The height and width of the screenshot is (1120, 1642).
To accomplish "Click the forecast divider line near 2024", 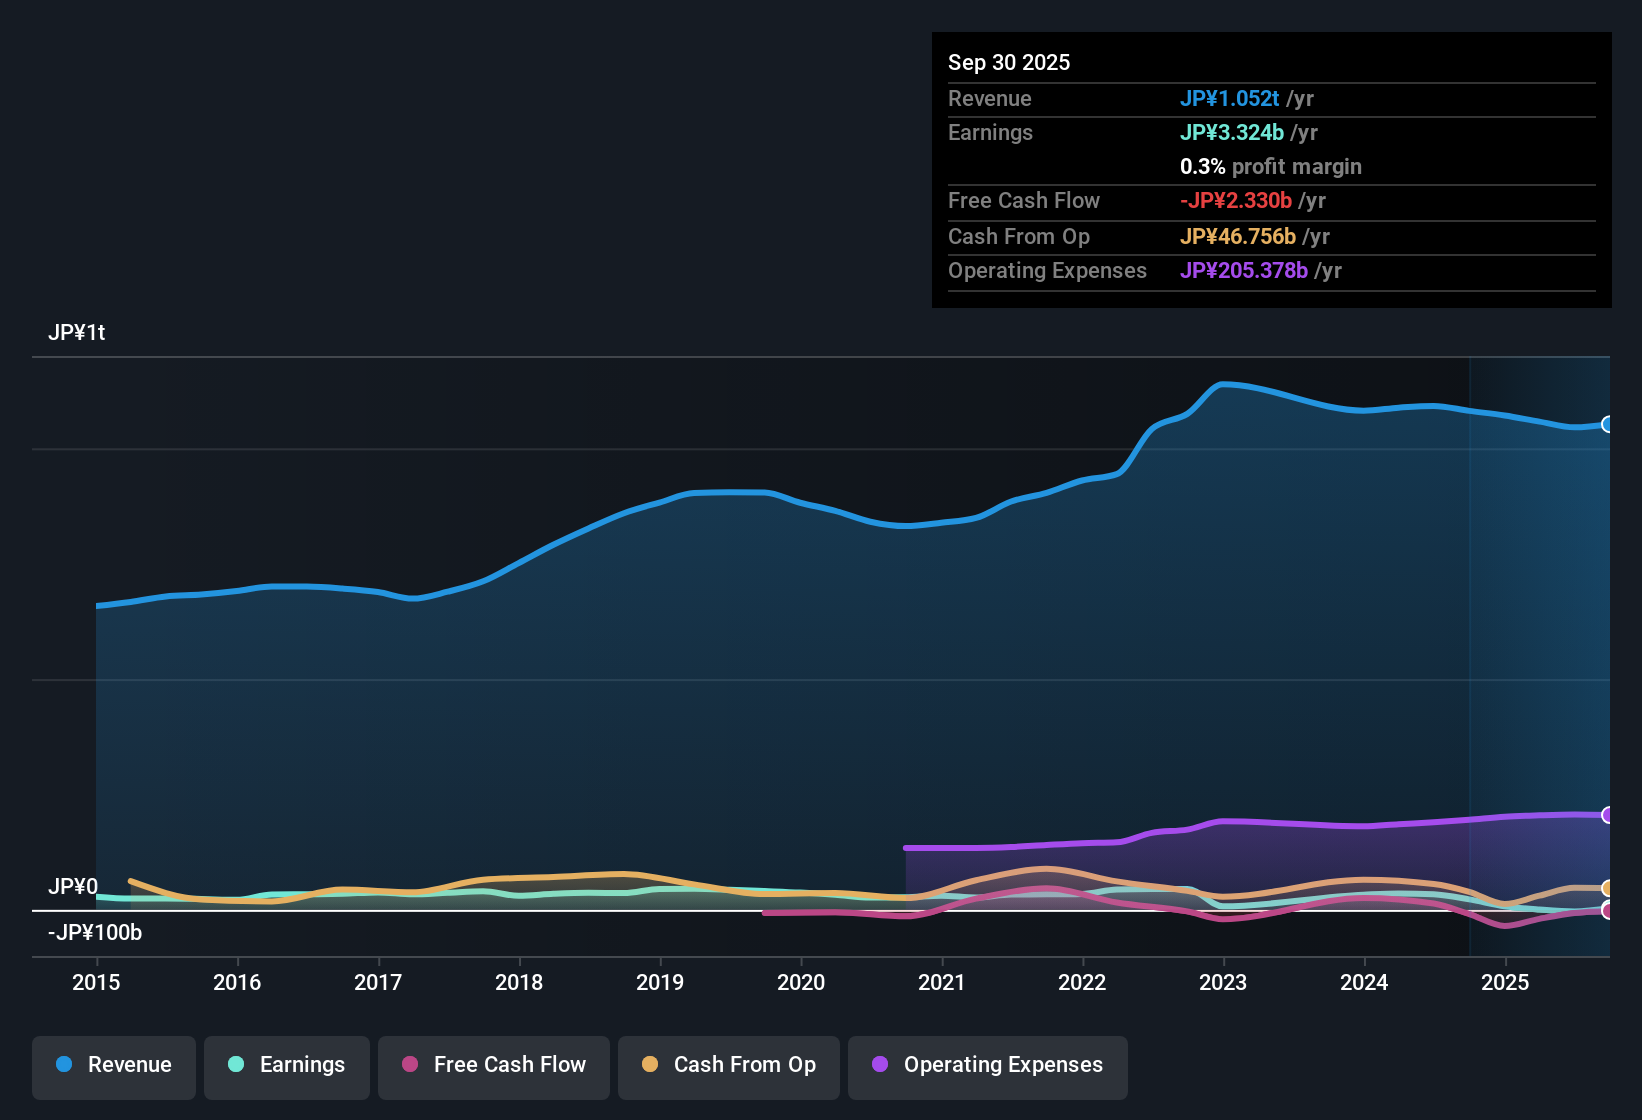I will pos(1469,650).
